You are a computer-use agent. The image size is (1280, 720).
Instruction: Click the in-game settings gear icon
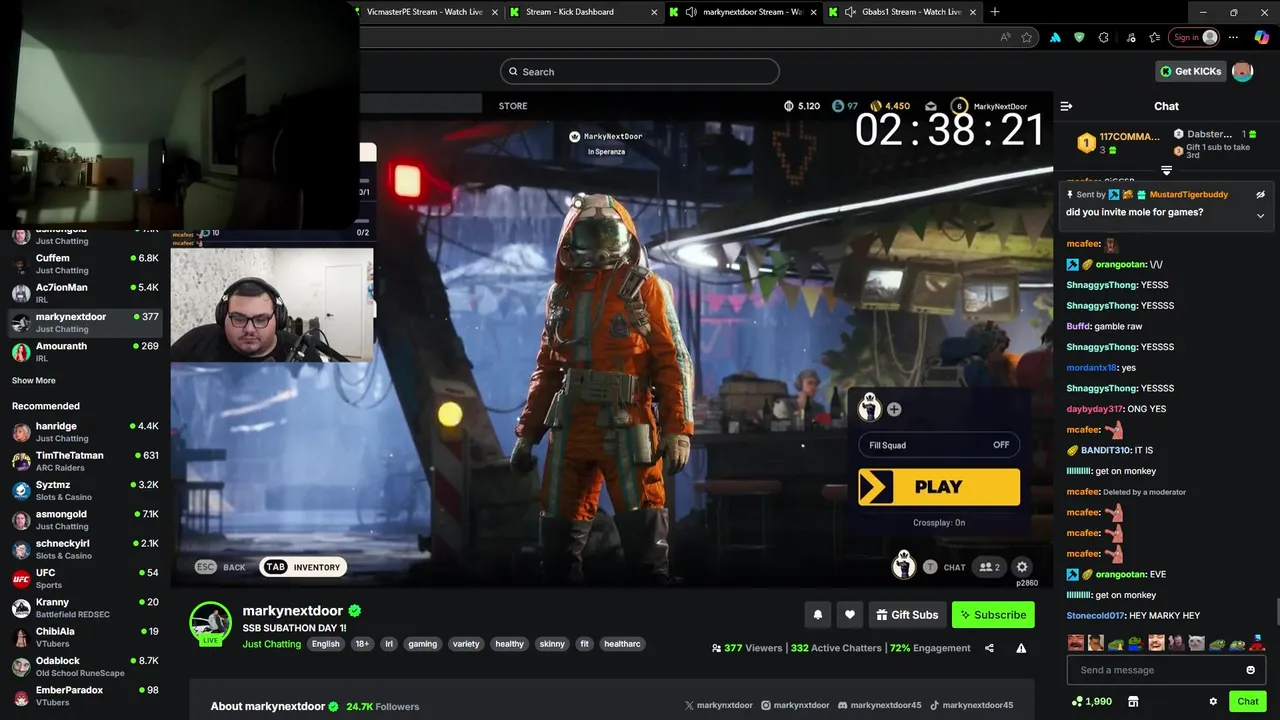(x=1022, y=567)
